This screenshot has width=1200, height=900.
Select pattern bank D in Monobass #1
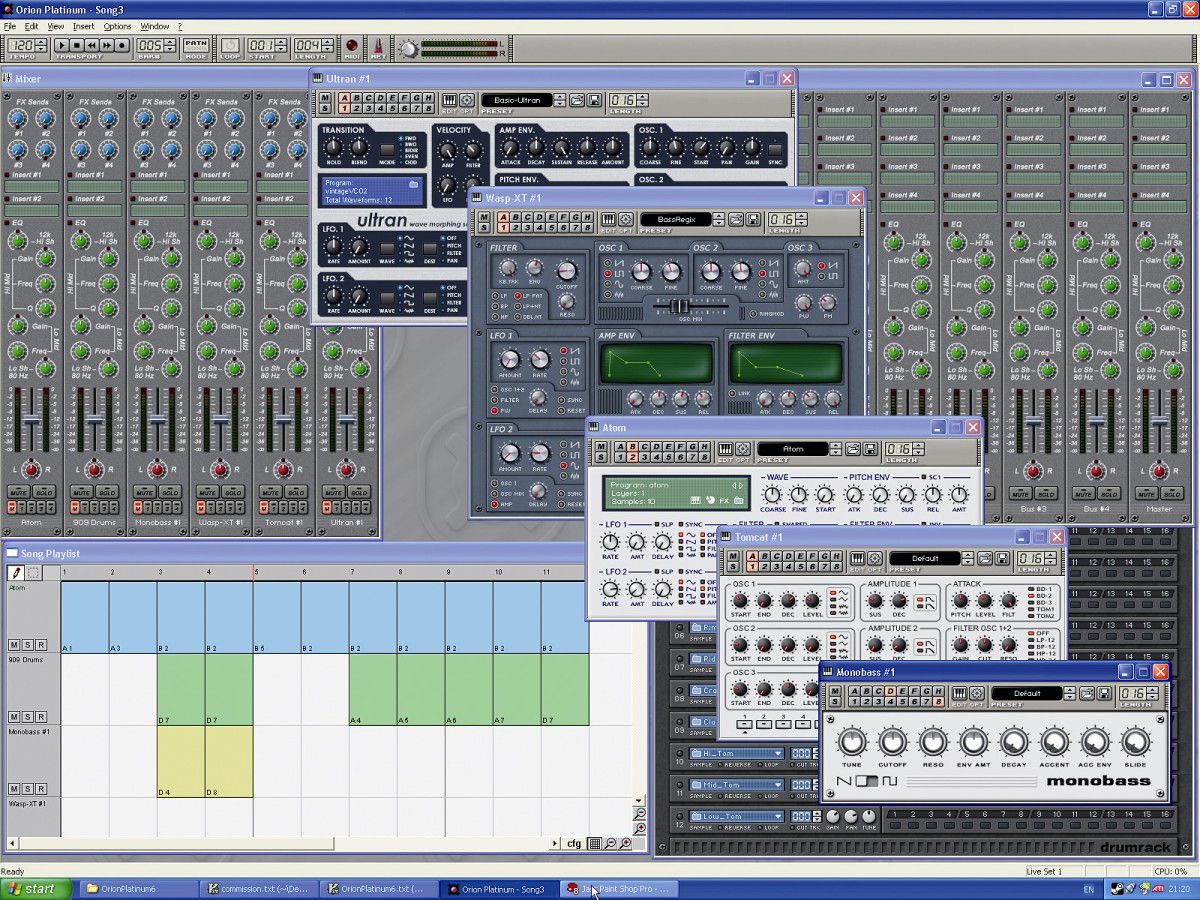[890, 691]
